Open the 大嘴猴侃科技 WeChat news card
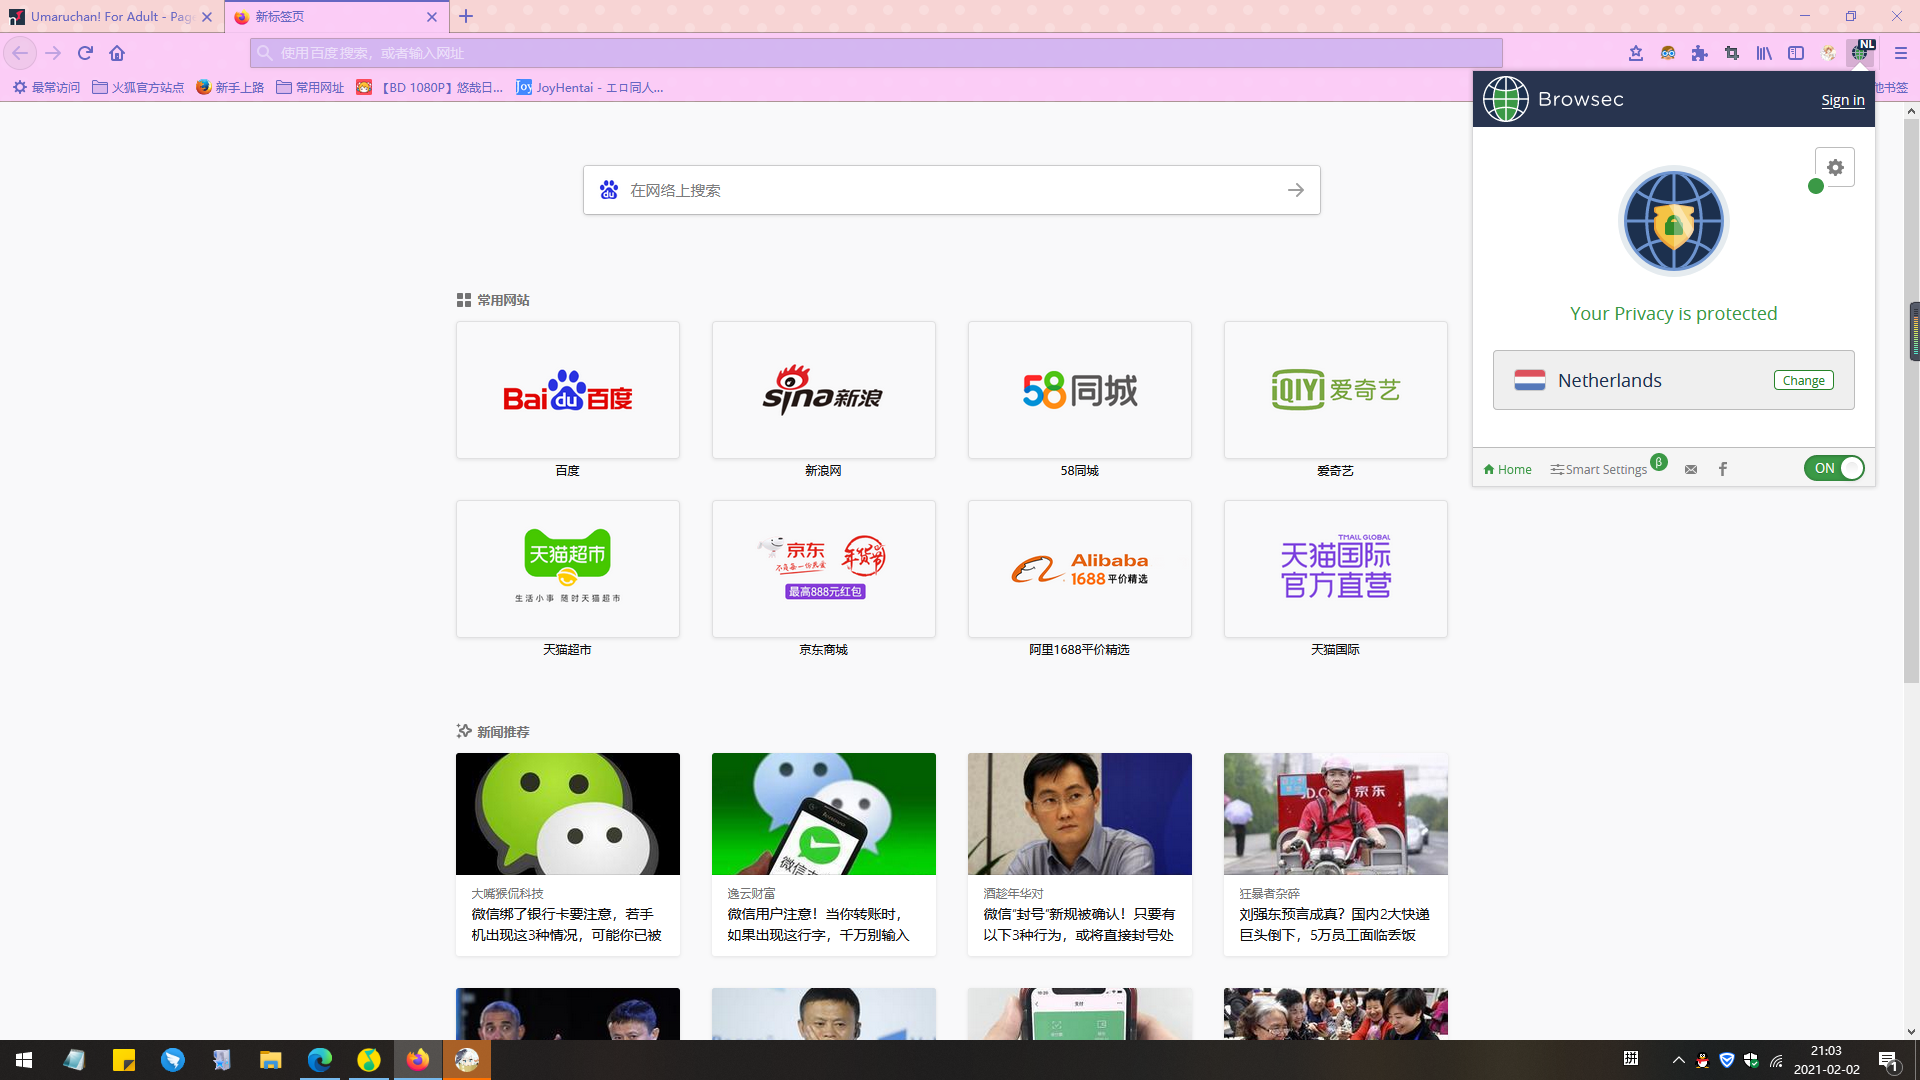Viewport: 1920px width, 1080px height. [x=568, y=854]
